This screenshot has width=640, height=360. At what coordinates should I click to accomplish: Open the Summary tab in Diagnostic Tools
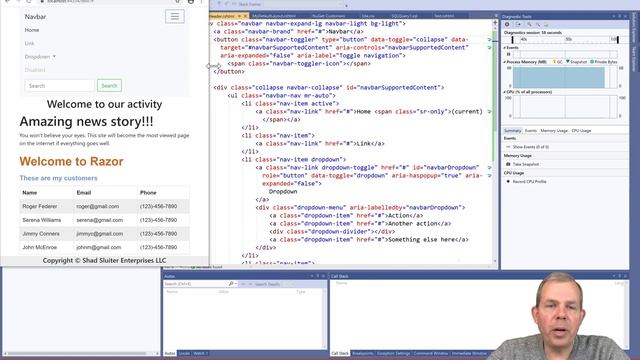tap(513, 131)
